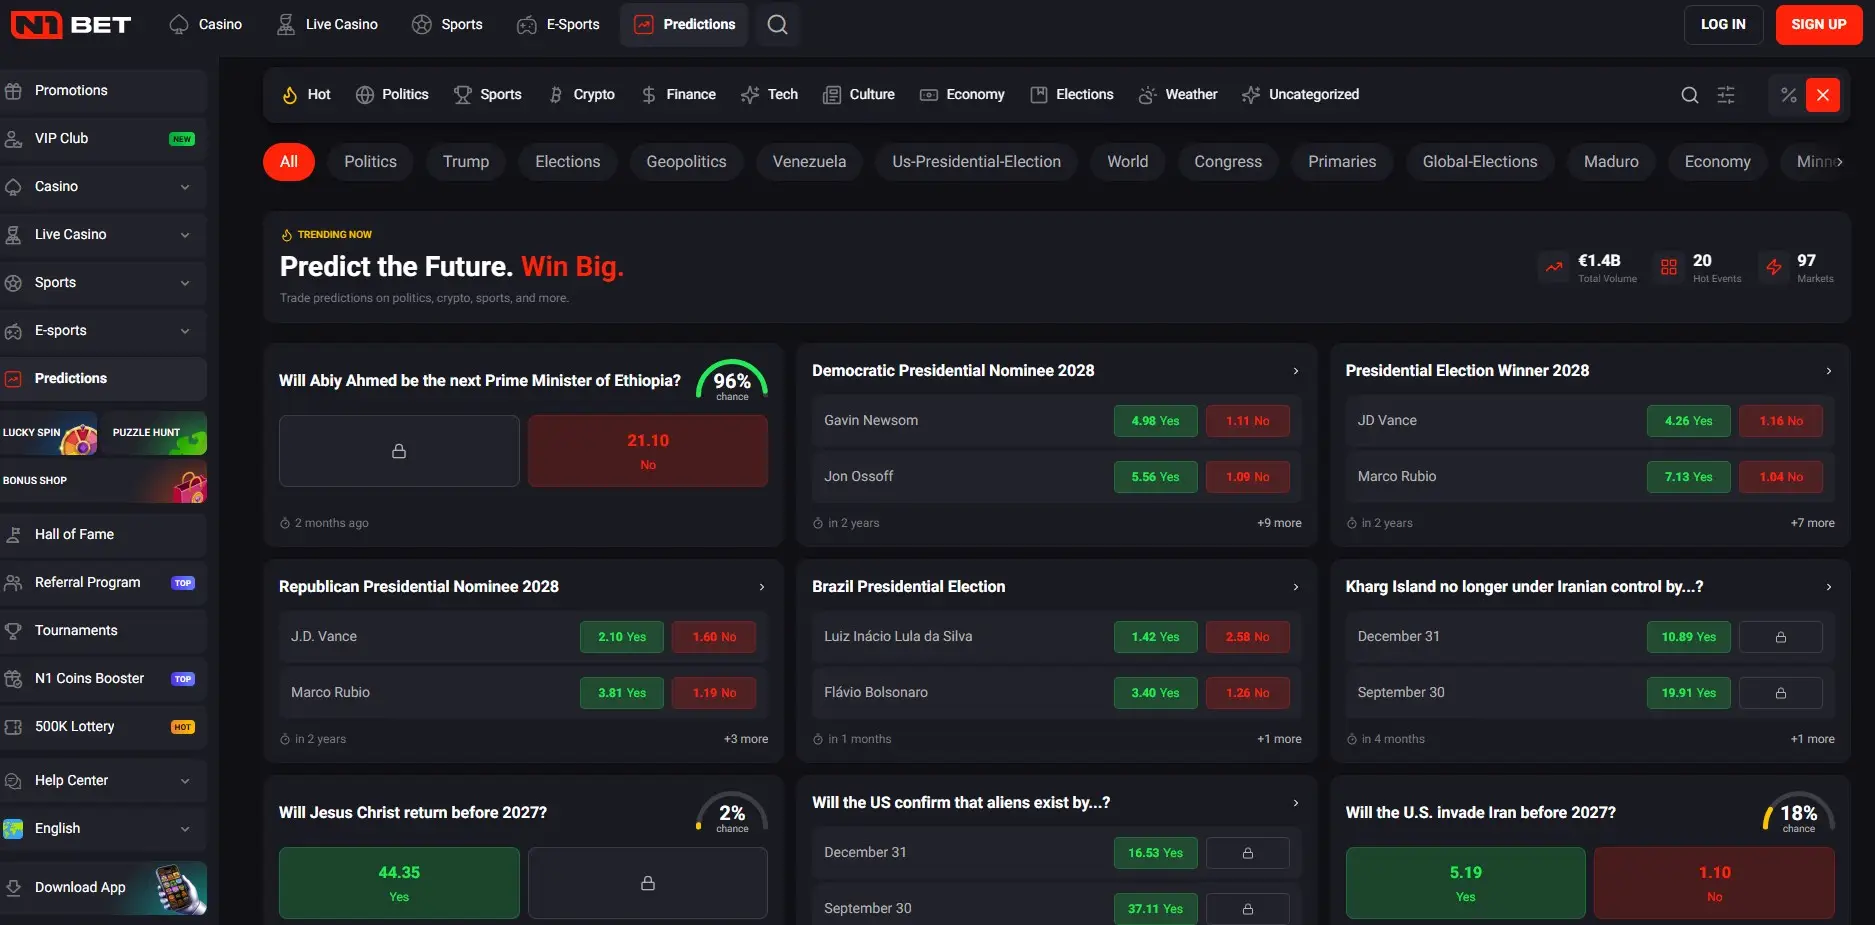Click the N1 Coins Booster icon
This screenshot has height=925, width=1875.
[x=13, y=679]
